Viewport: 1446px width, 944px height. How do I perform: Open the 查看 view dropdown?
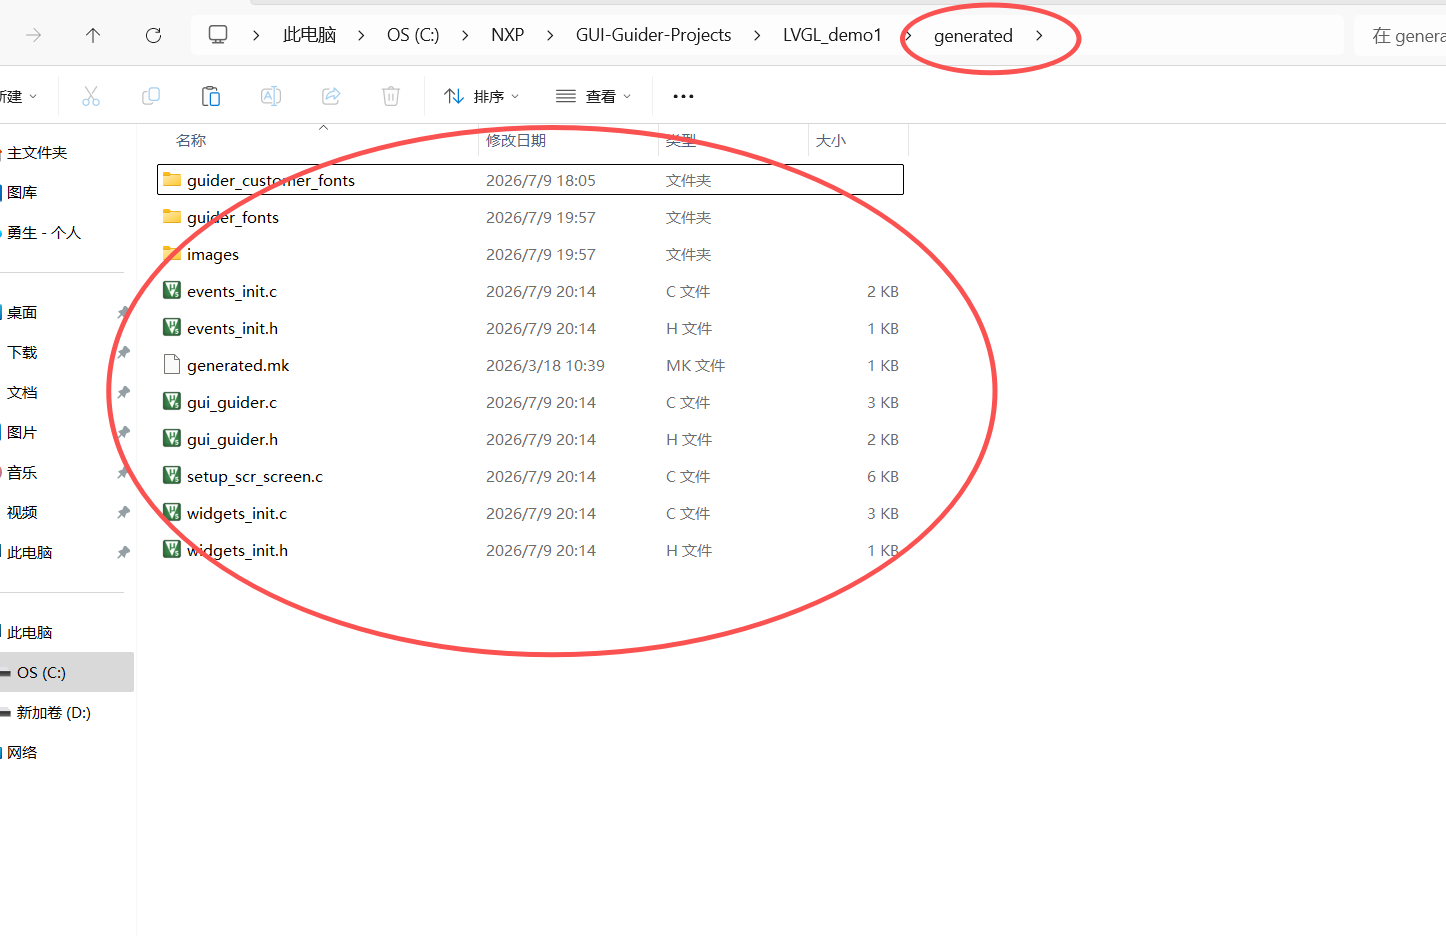pyautogui.click(x=594, y=96)
